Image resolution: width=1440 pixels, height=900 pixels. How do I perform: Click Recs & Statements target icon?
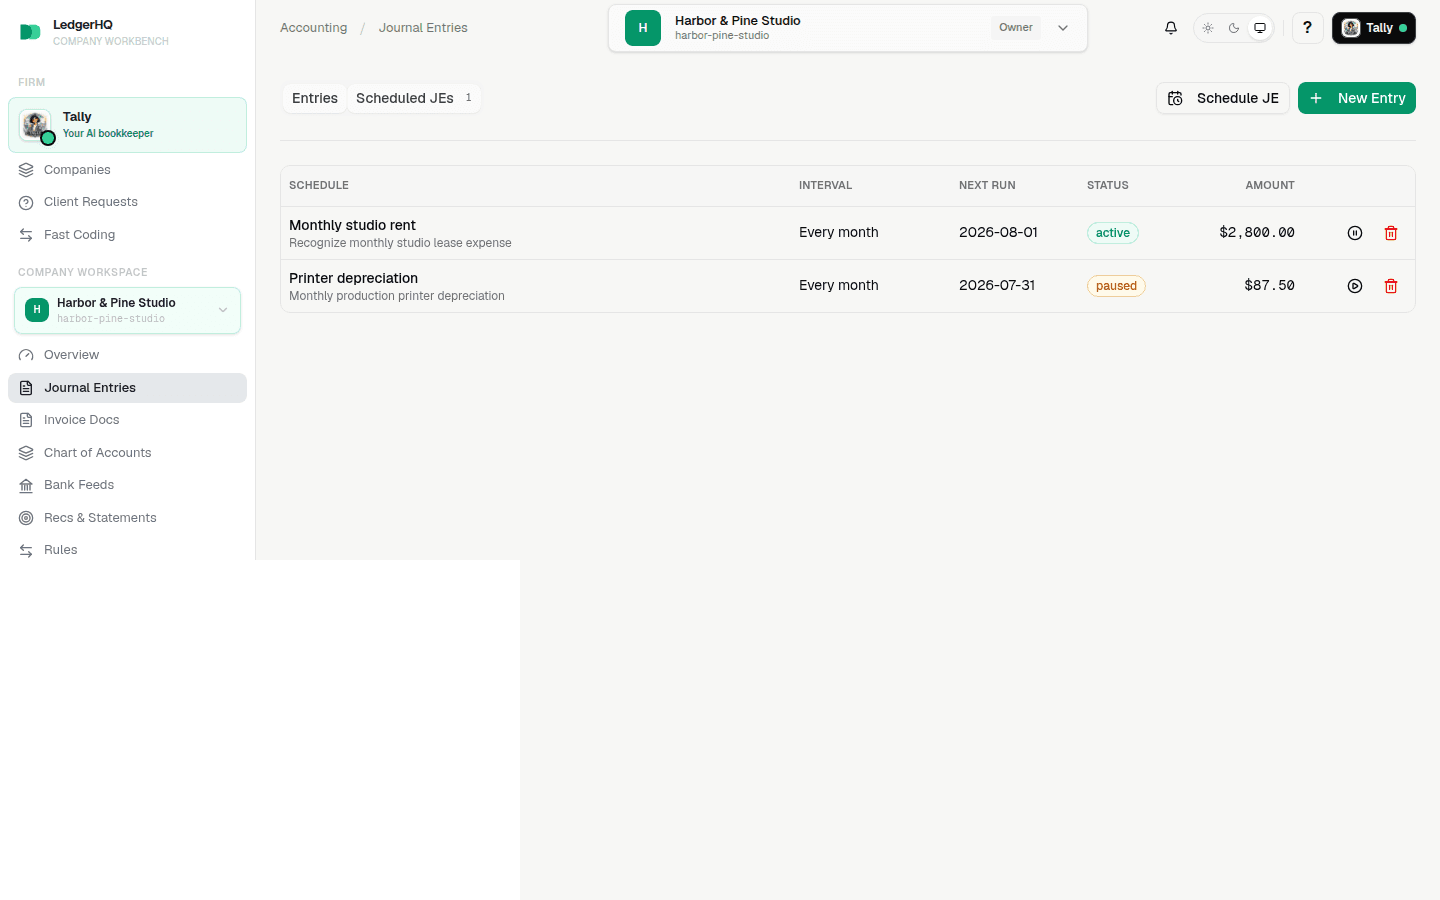[26, 518]
